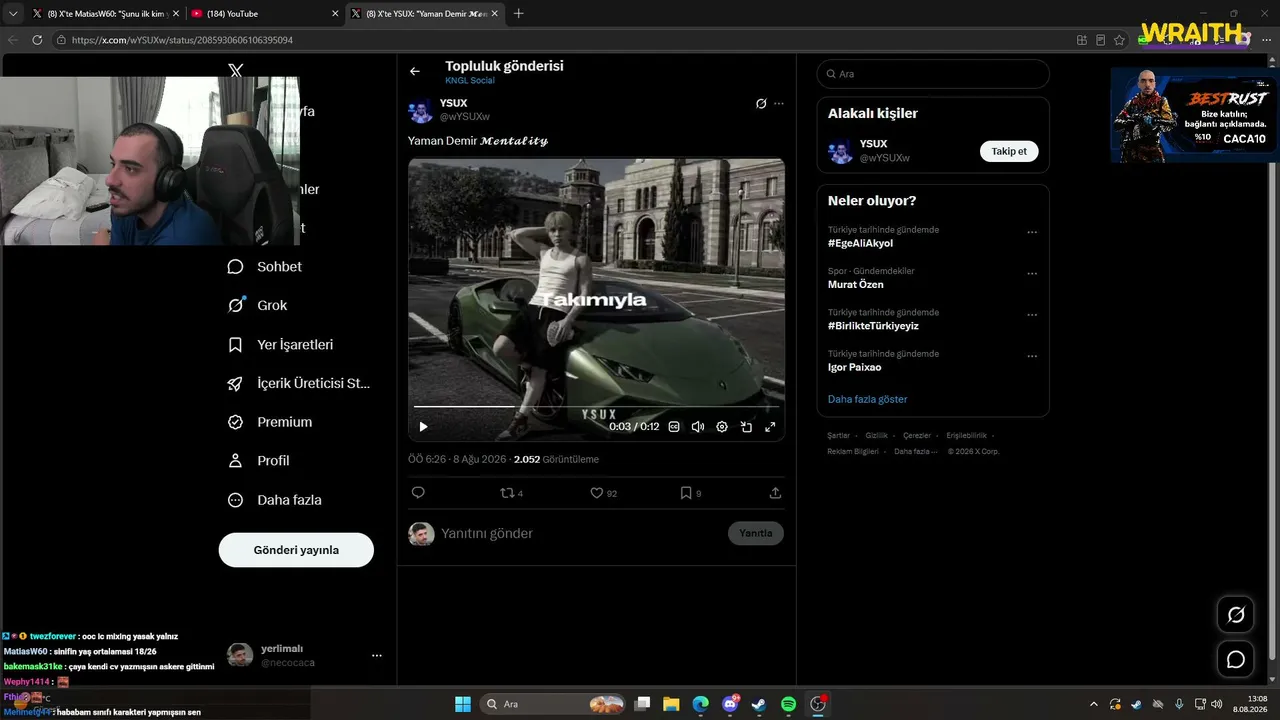Open floating messages chat button
The image size is (1280, 720).
(1236, 659)
